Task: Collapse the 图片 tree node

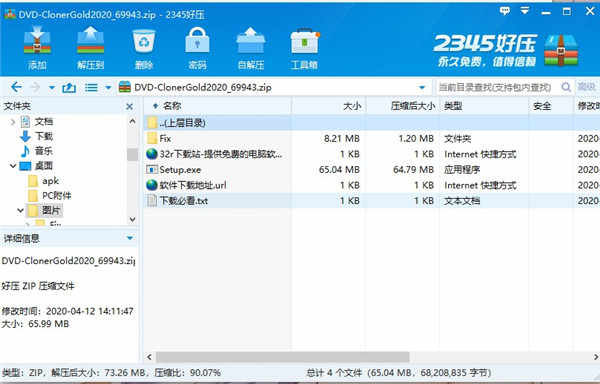Action: point(20,210)
